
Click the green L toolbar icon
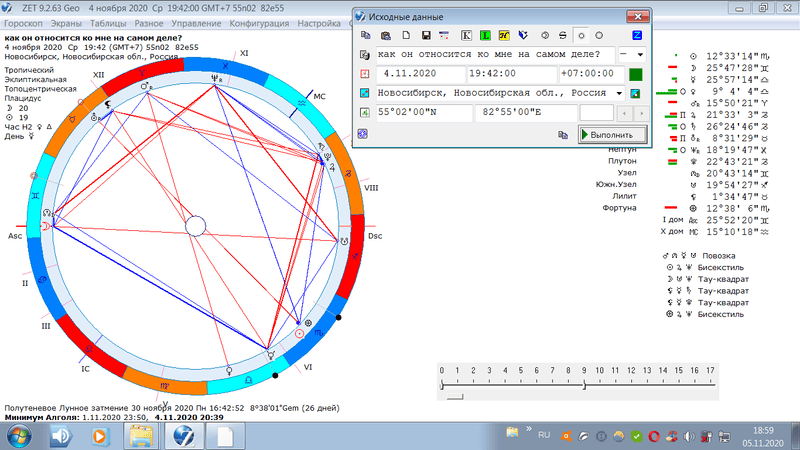coord(484,36)
